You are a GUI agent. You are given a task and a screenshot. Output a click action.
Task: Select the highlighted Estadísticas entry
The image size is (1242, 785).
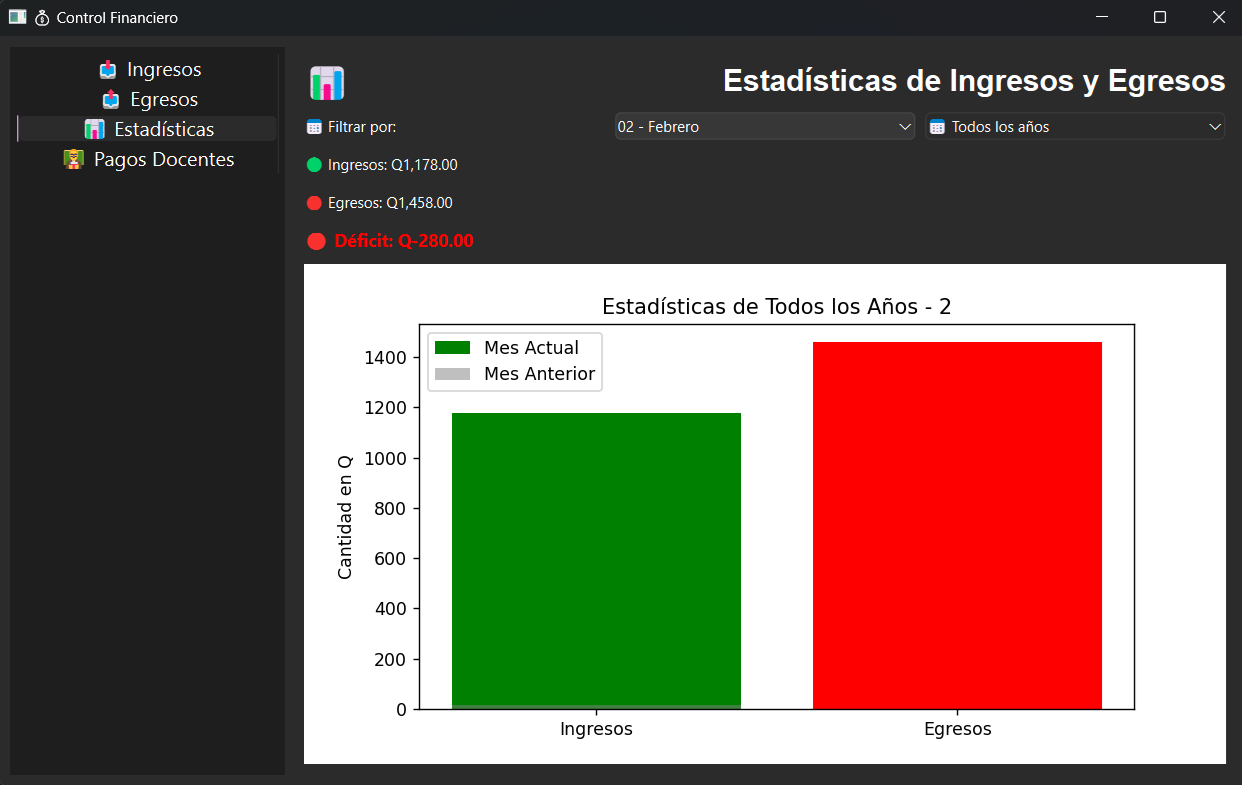coord(148,128)
